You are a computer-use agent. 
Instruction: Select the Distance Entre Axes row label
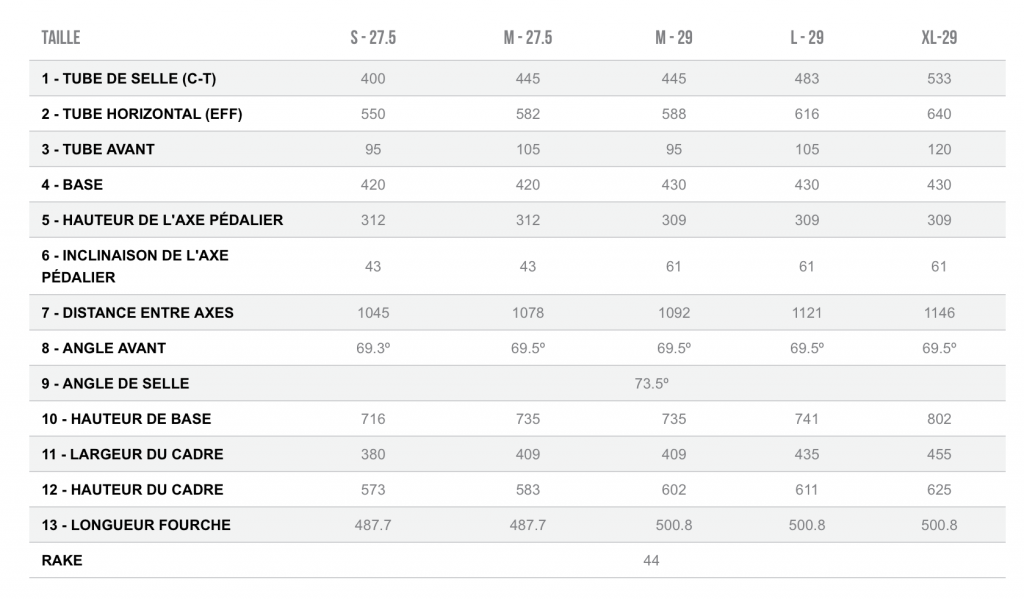[137, 312]
